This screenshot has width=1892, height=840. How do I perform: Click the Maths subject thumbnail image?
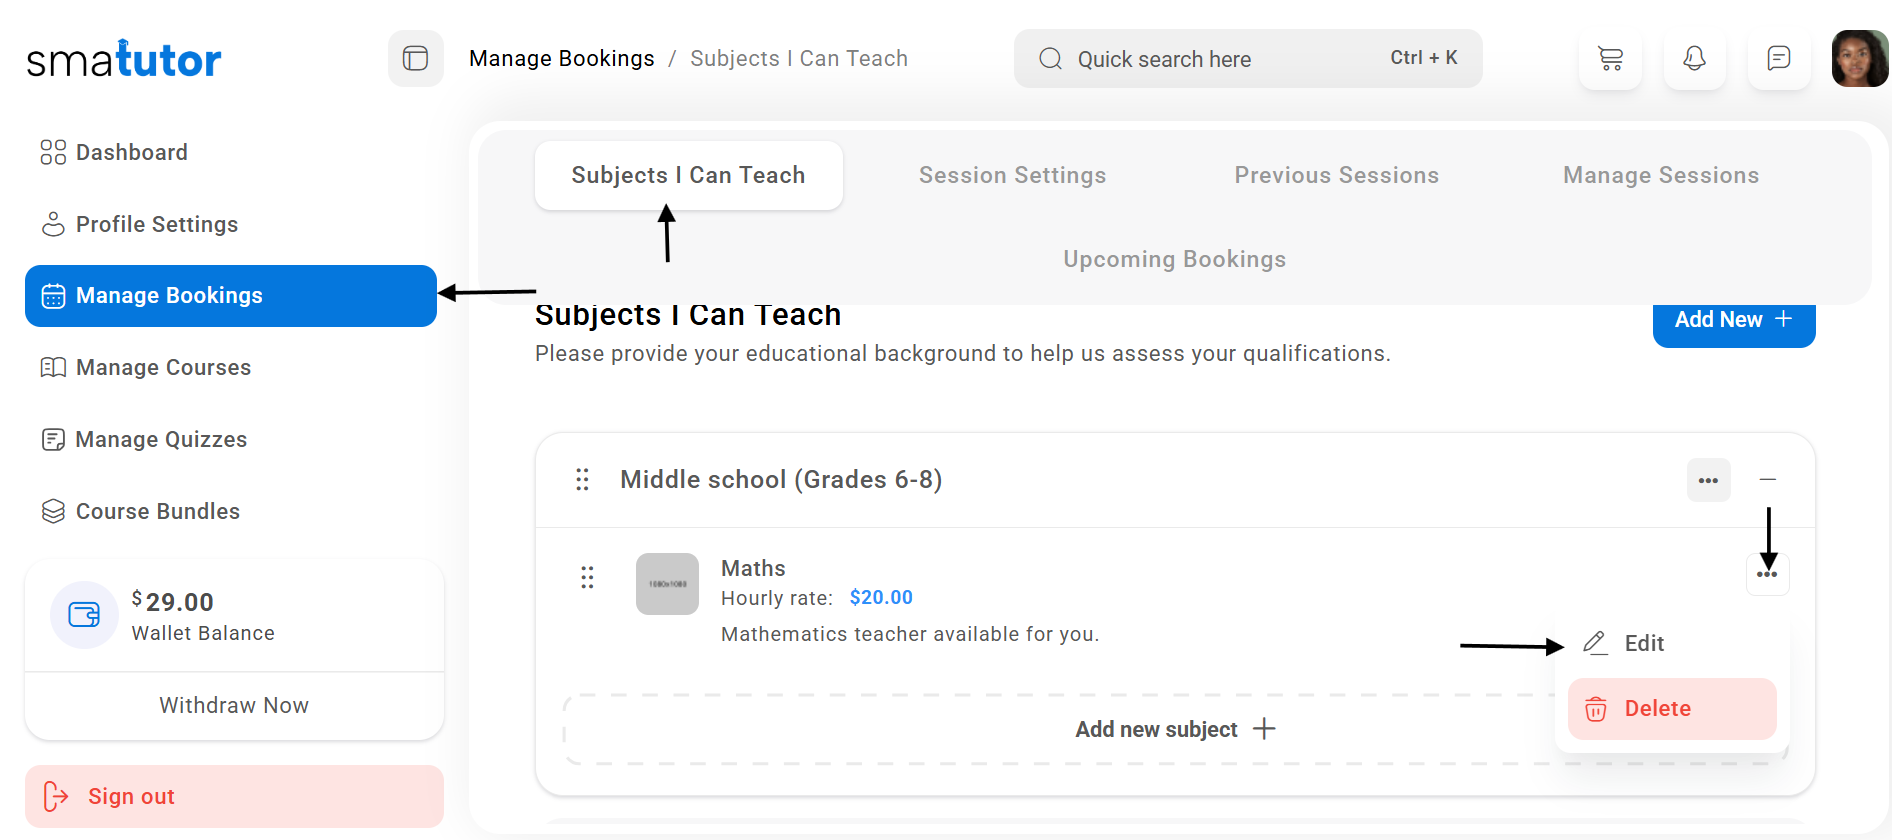[x=667, y=584]
